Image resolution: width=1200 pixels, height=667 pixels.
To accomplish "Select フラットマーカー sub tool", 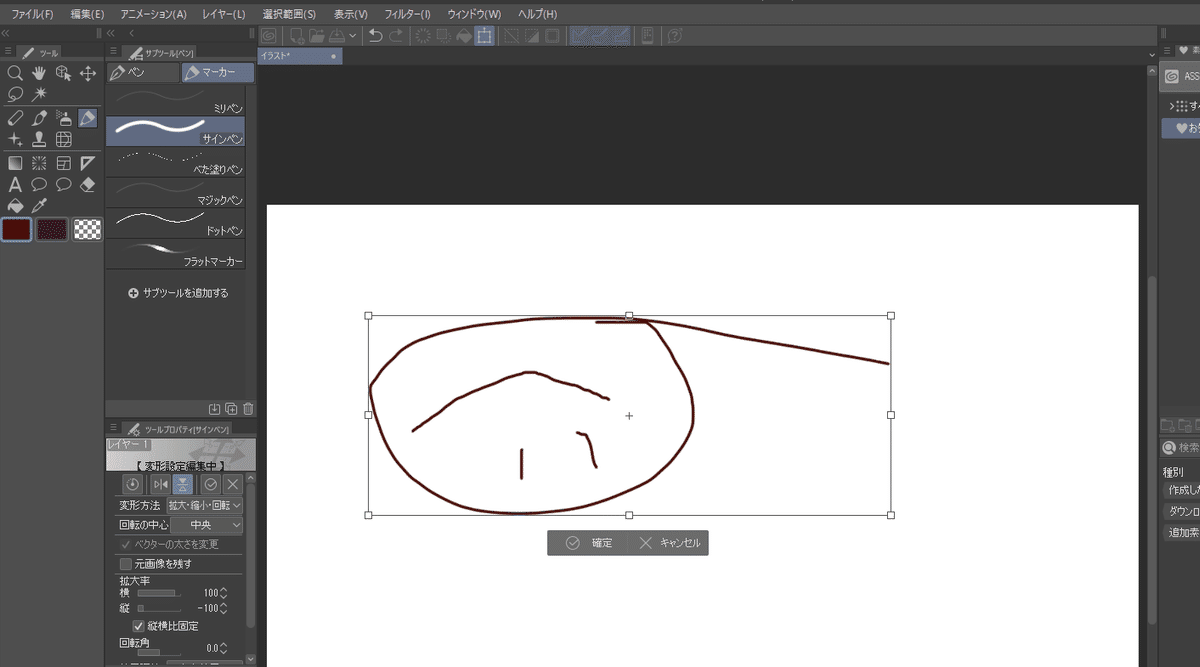I will click(176, 254).
